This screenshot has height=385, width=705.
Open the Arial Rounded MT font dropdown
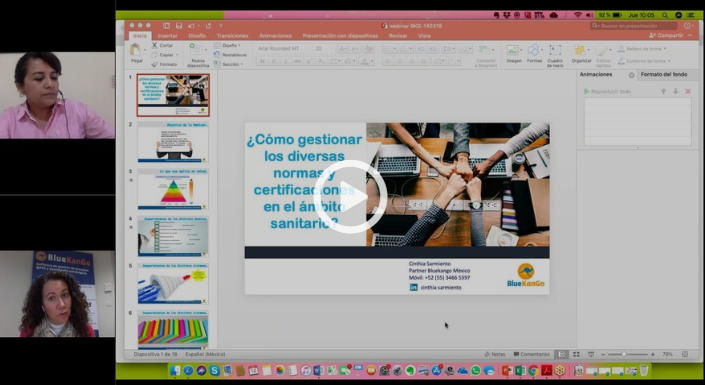(282, 49)
